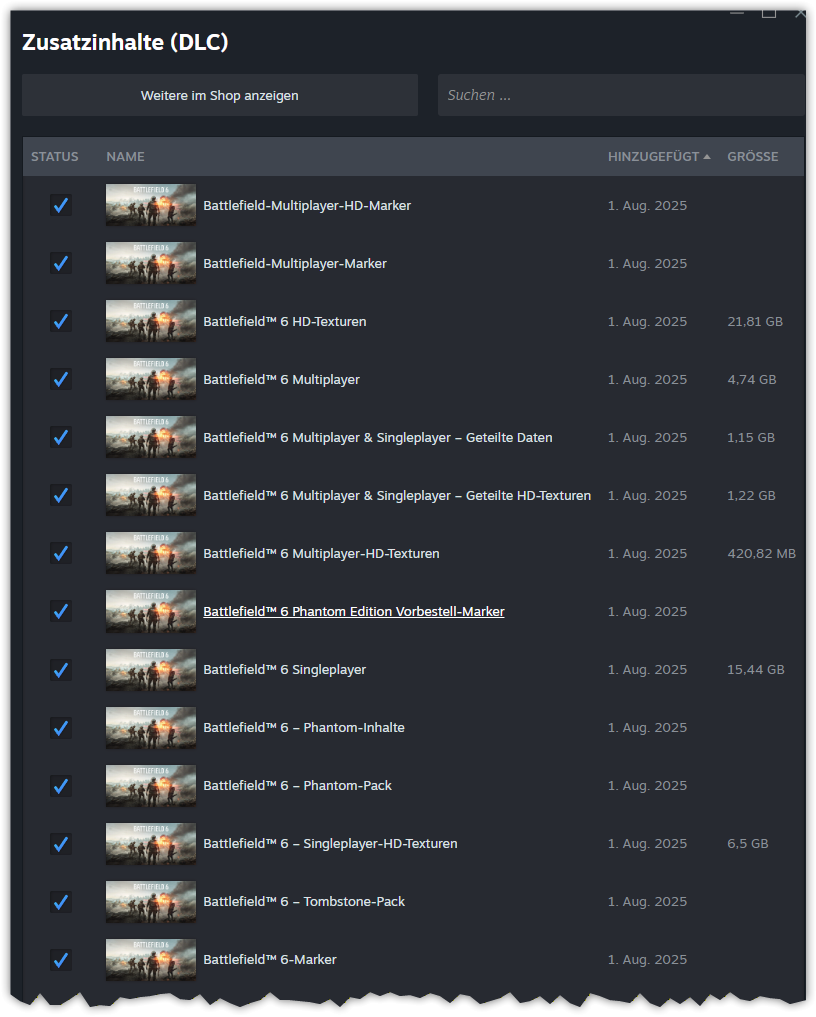Screen dimensions: 816x1017
Task: Select the 1,15 GB size value
Action: click(751, 438)
